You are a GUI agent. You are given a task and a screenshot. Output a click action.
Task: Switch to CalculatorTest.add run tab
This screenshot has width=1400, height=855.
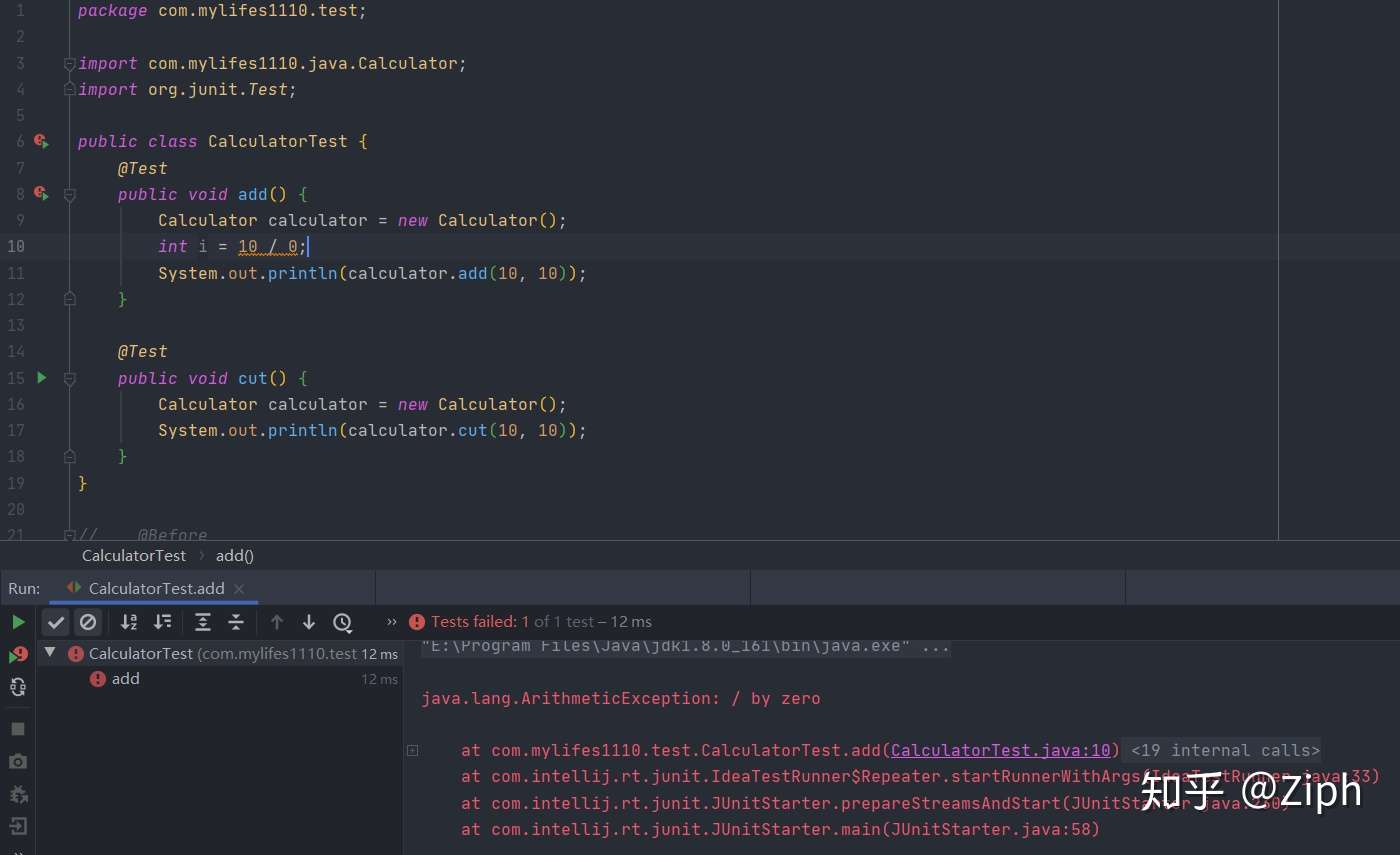(156, 588)
